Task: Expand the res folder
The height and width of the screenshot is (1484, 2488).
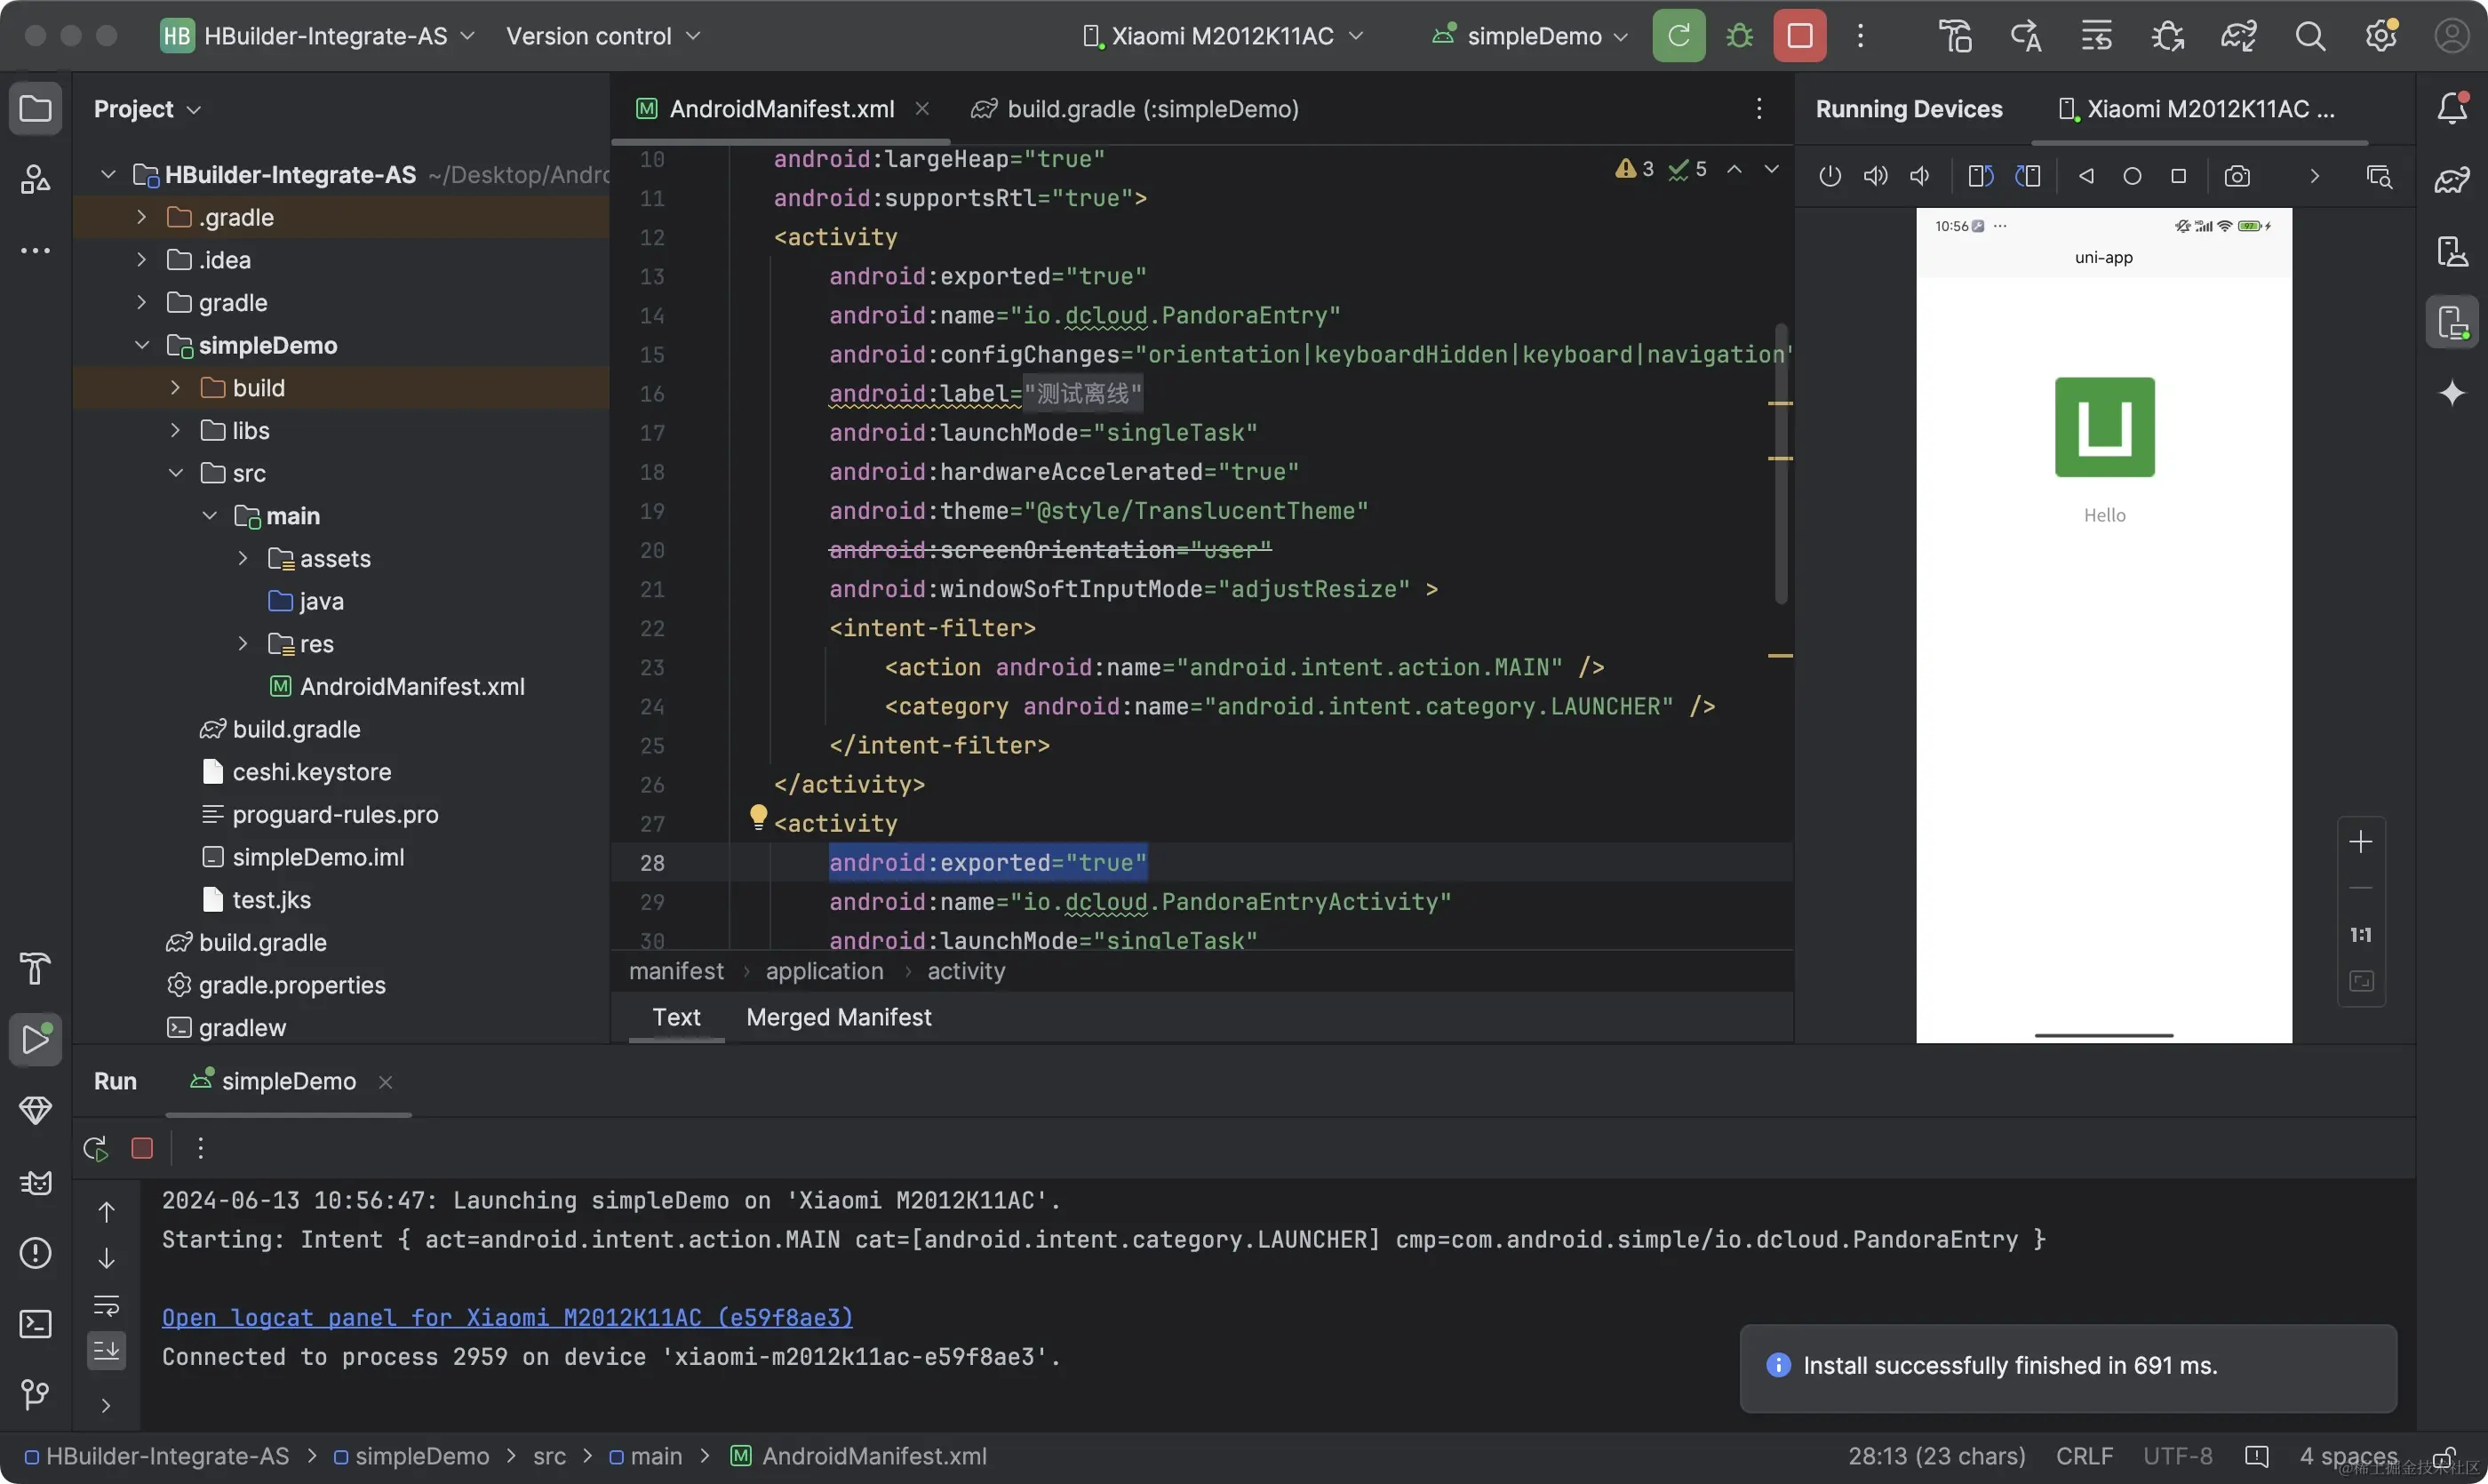Action: point(243,644)
